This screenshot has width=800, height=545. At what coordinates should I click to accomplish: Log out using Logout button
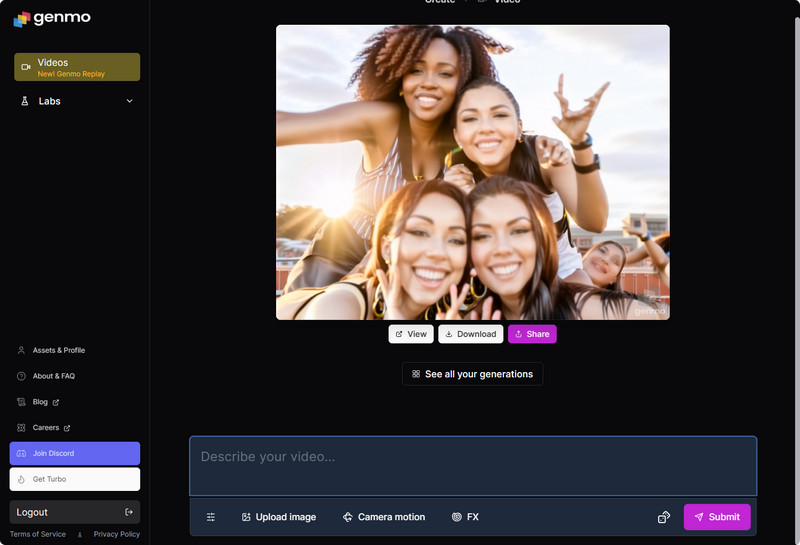(x=75, y=512)
